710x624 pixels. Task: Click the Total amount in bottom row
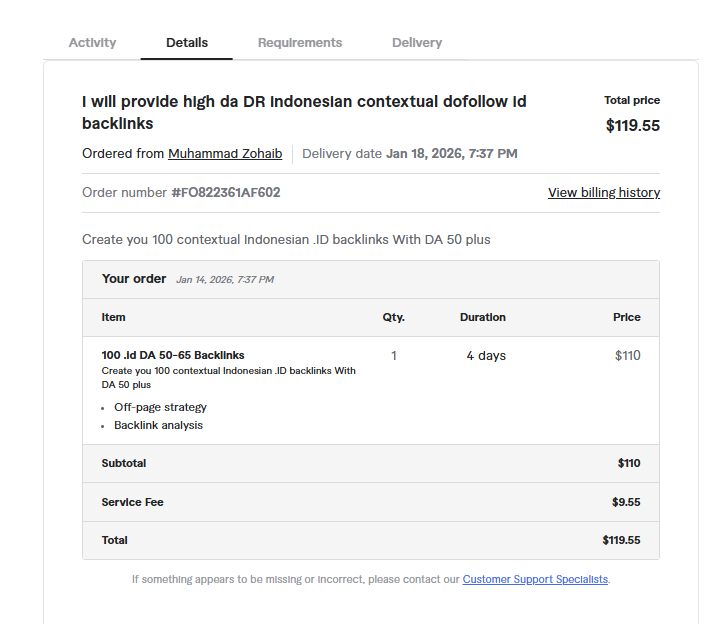(621, 540)
